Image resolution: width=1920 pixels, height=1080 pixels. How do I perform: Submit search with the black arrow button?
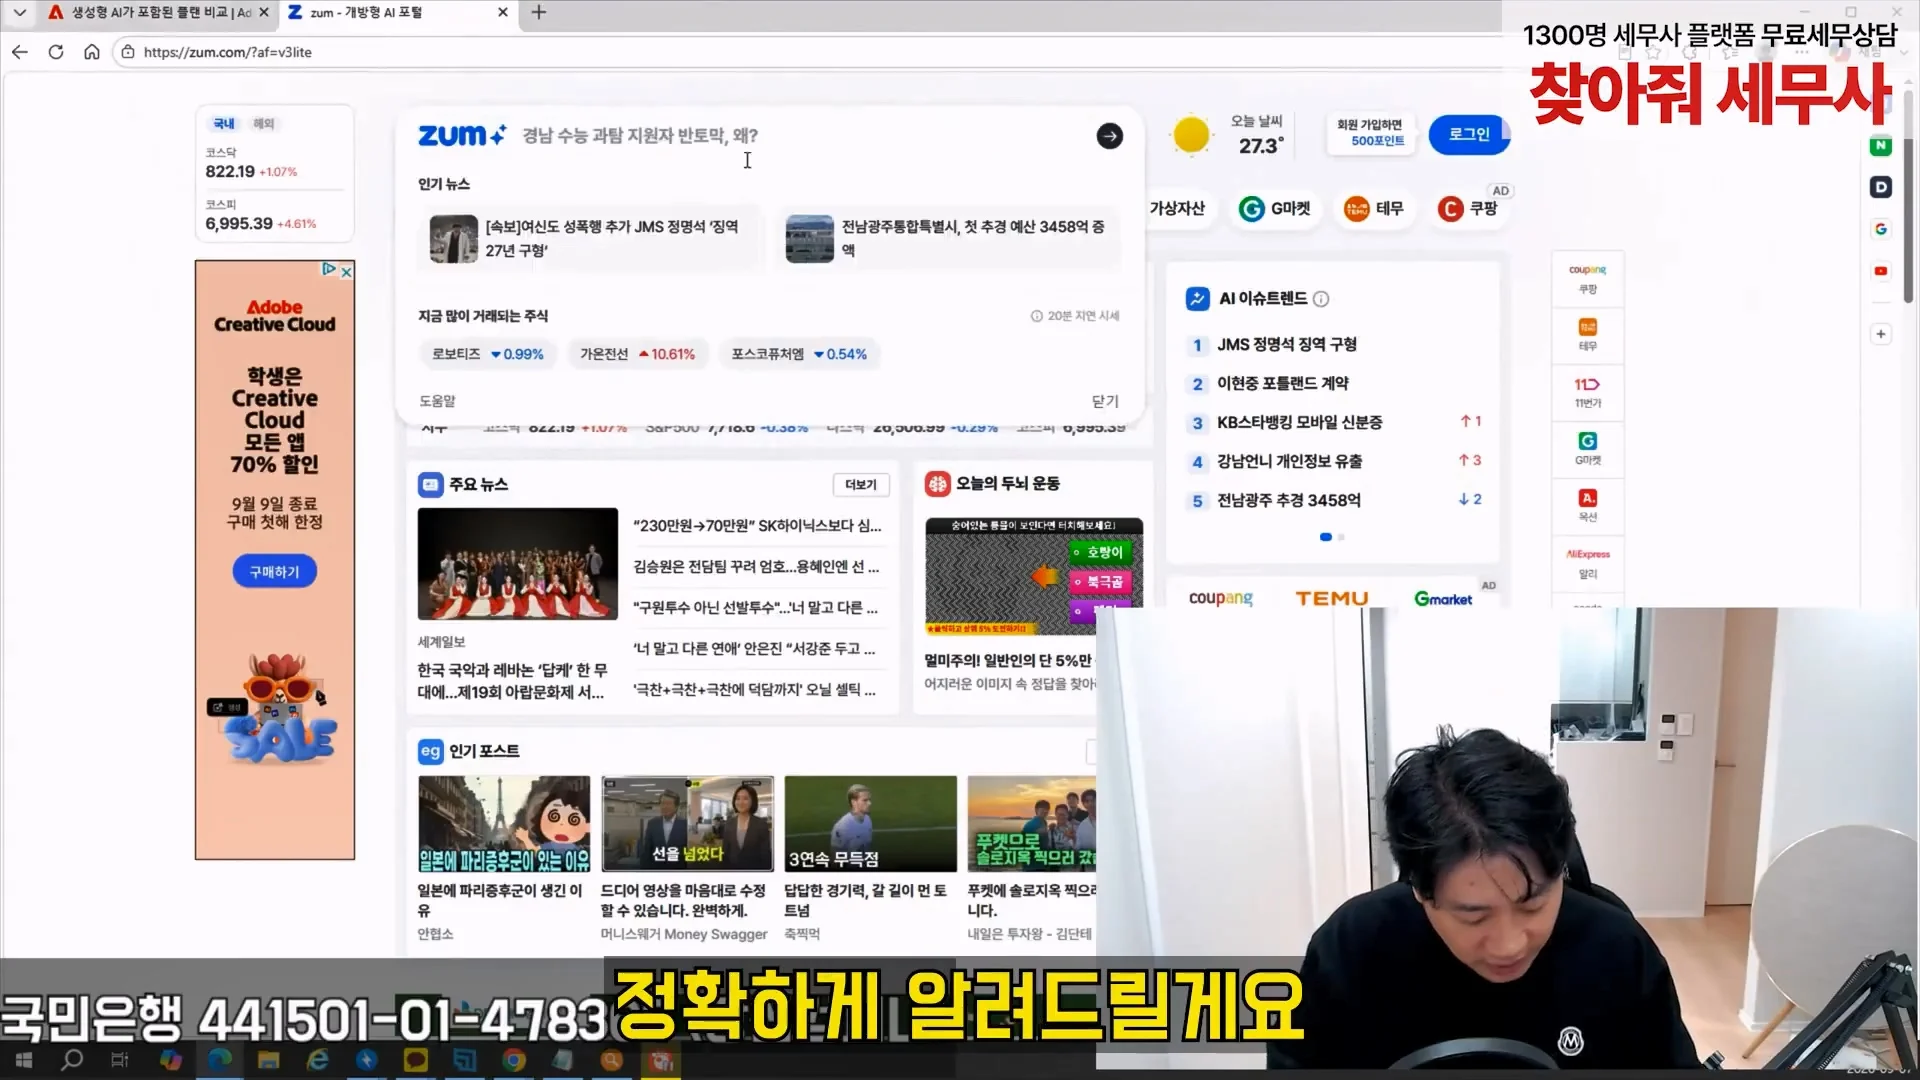click(1109, 136)
